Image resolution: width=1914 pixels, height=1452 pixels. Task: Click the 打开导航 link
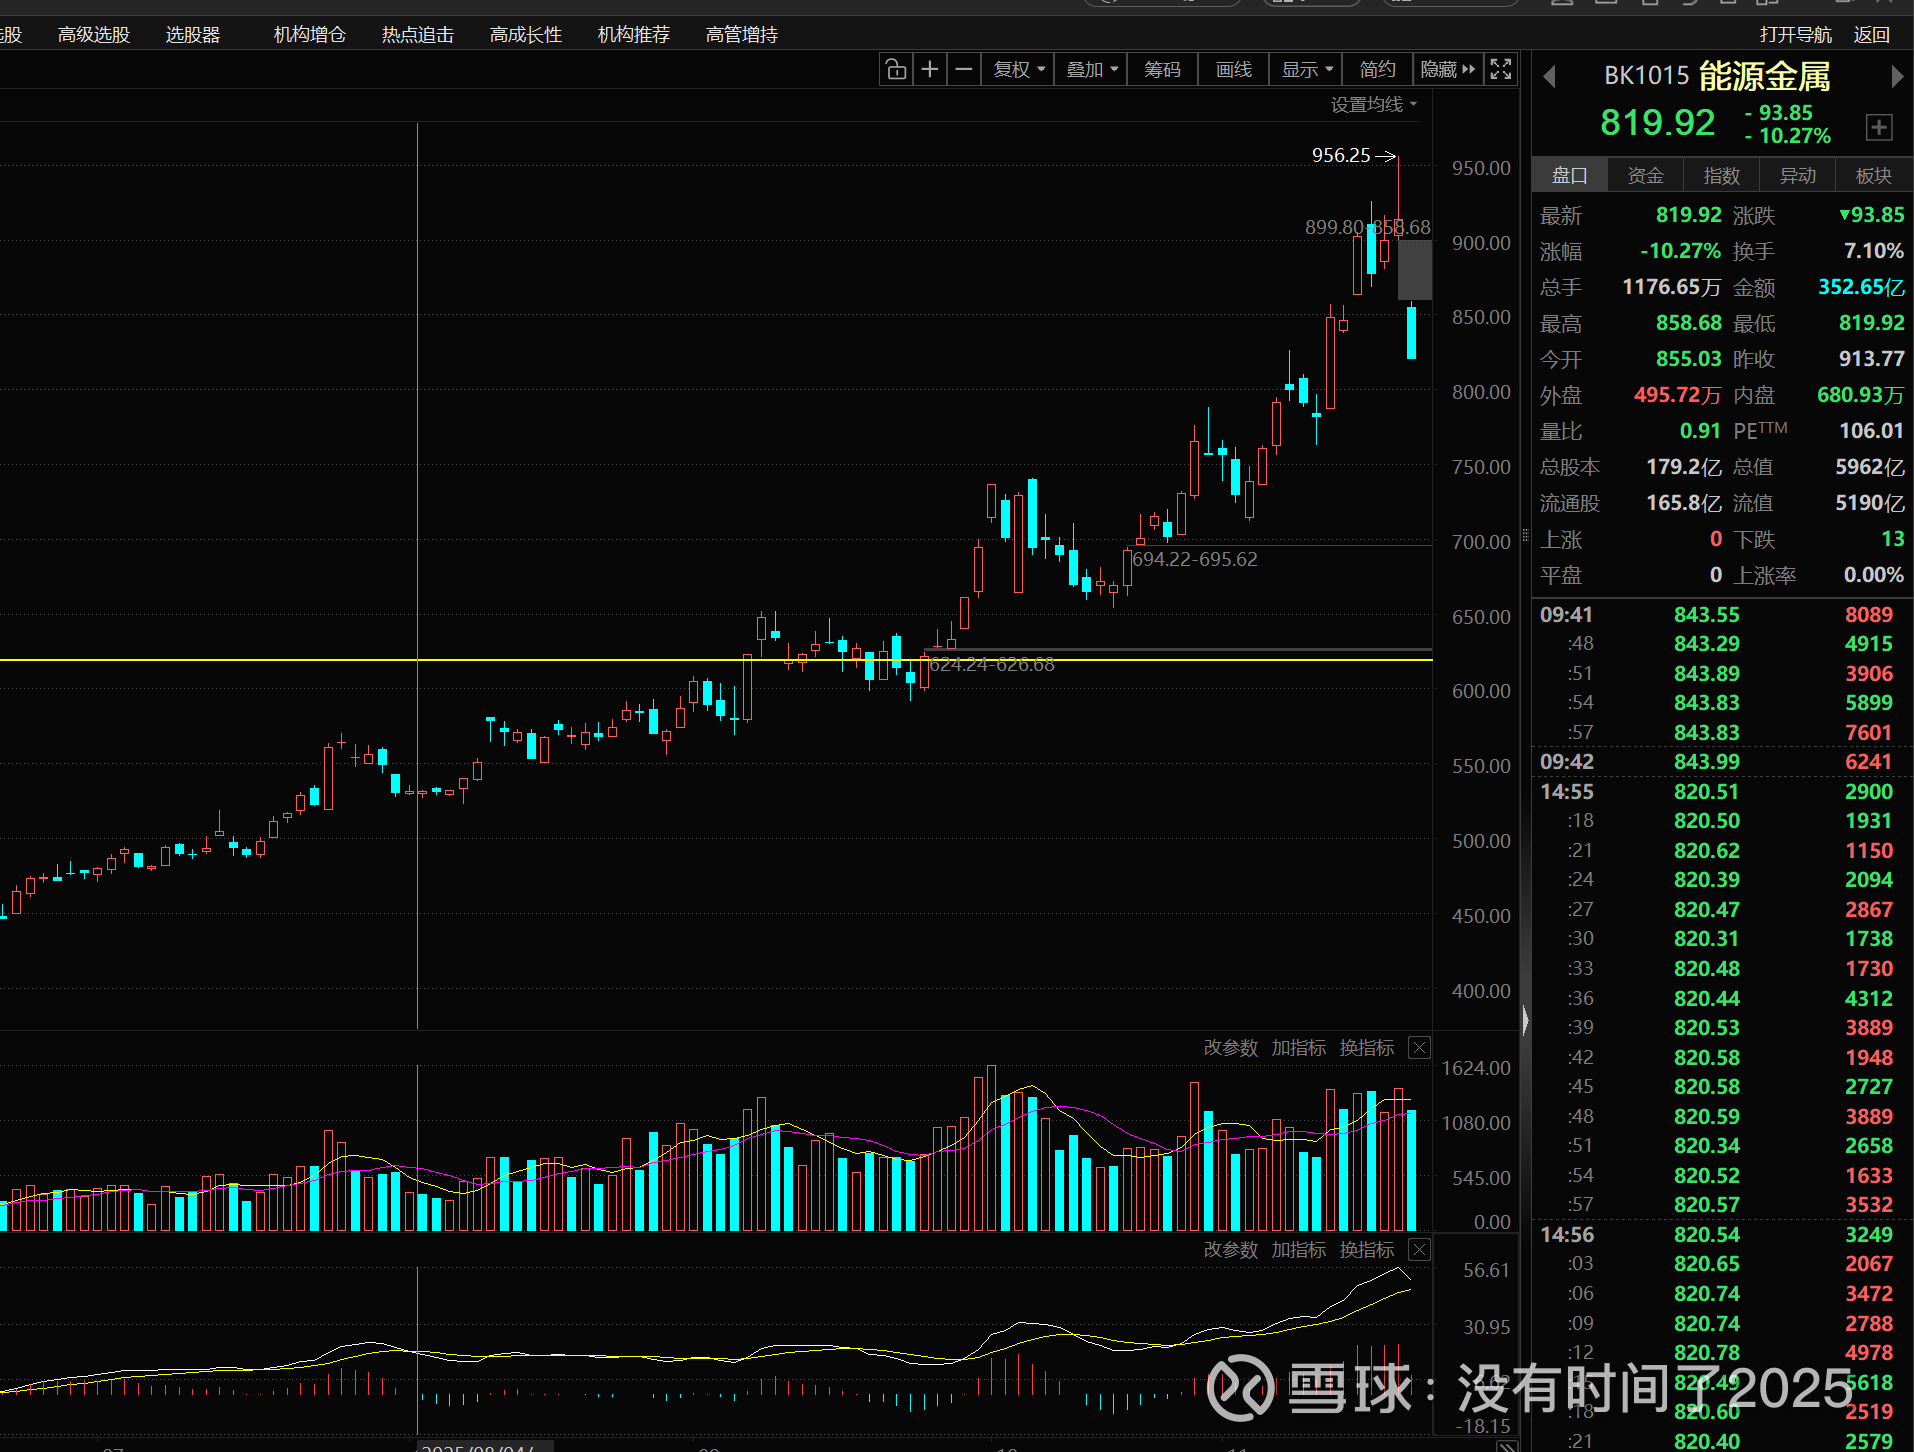point(1796,35)
